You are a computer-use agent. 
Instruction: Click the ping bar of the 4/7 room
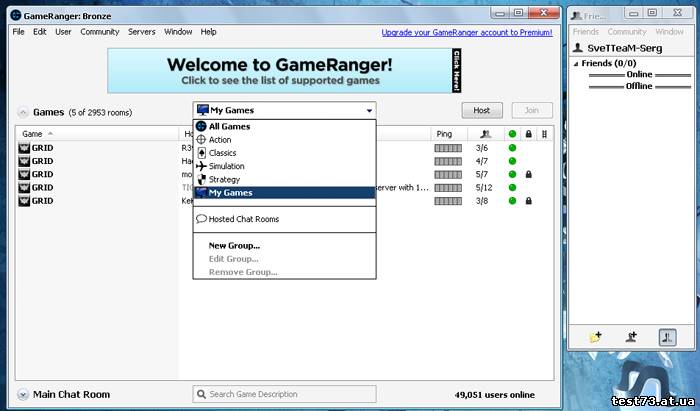(448, 161)
